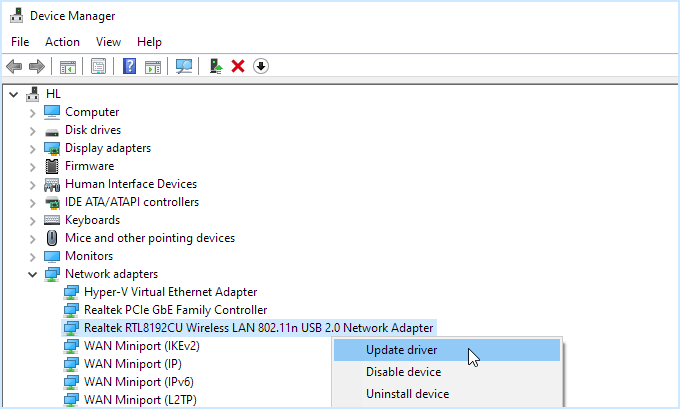Click the Network adapters category icon
This screenshot has height=409, width=680.
52,275
